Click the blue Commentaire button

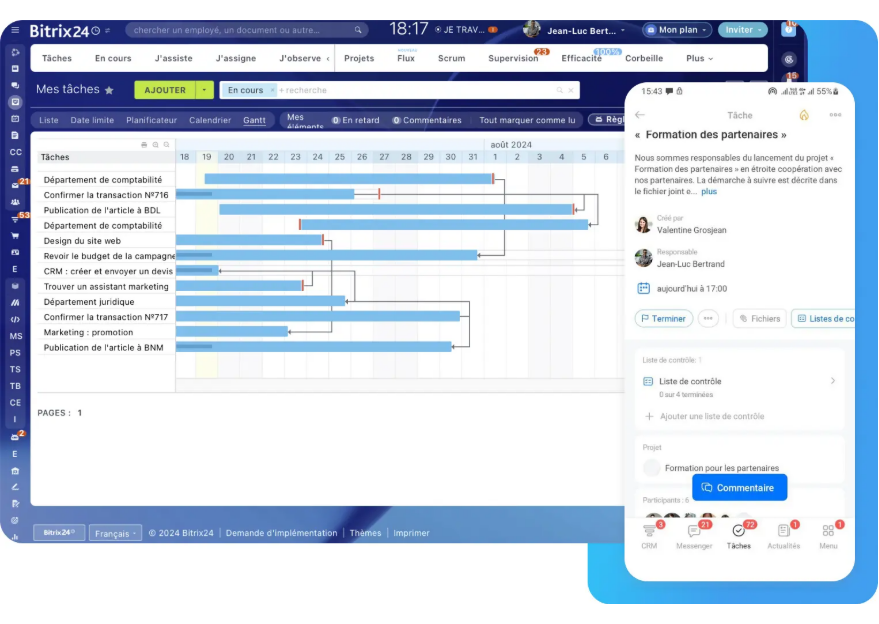tap(739, 487)
